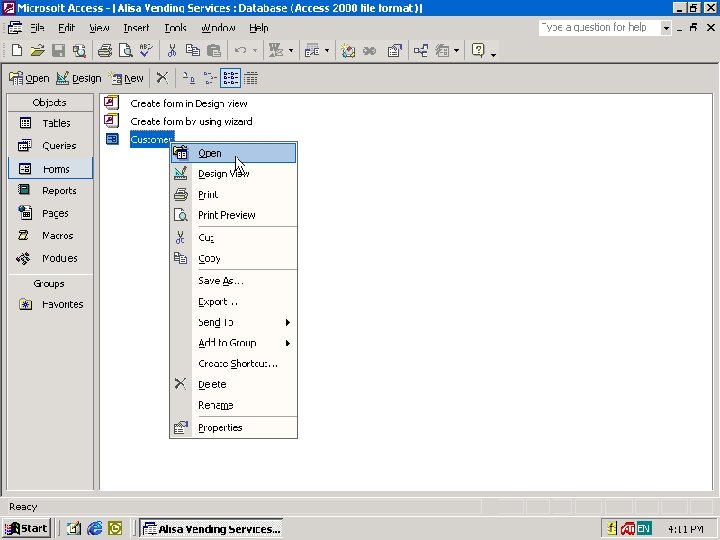Click the Design button in database toolbar
This screenshot has height=540, width=720.
point(79,79)
